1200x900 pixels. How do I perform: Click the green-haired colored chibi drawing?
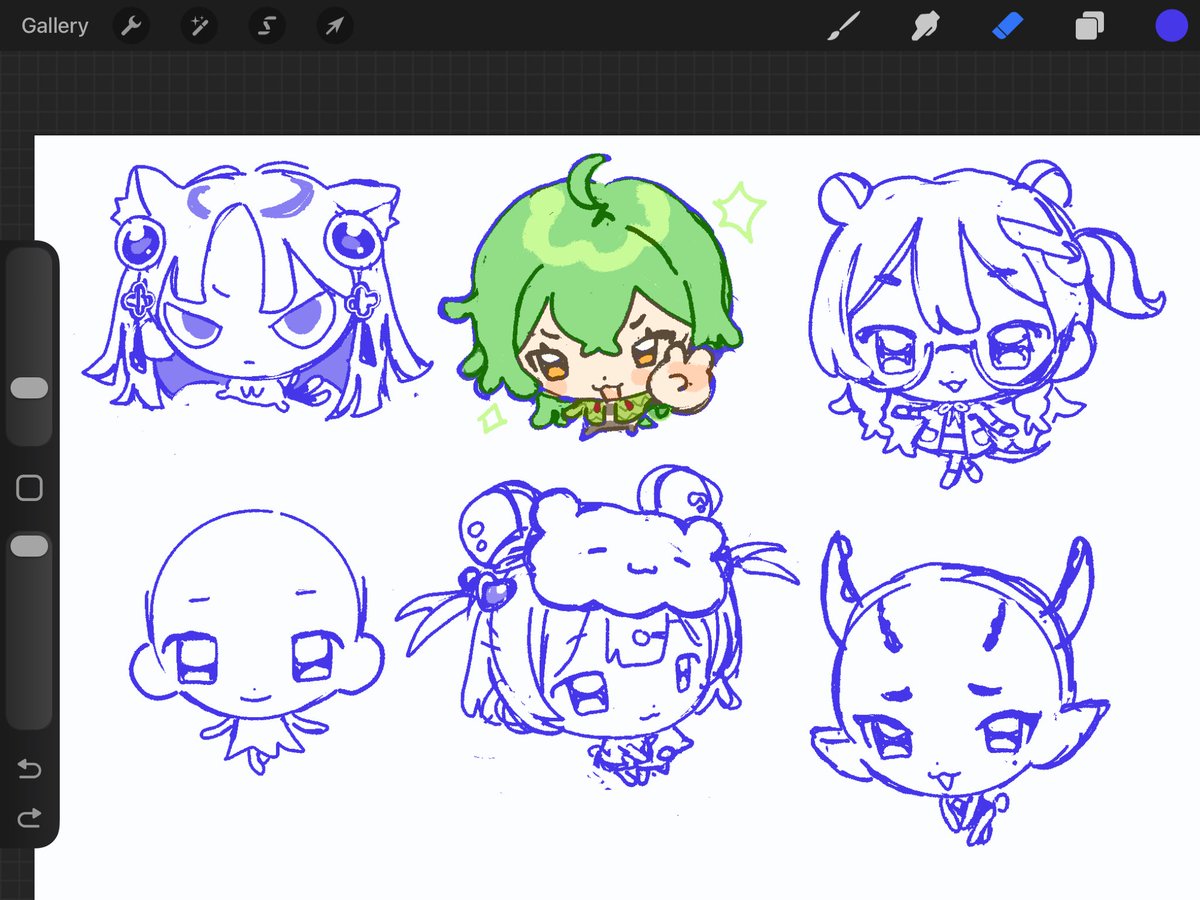(x=595, y=298)
